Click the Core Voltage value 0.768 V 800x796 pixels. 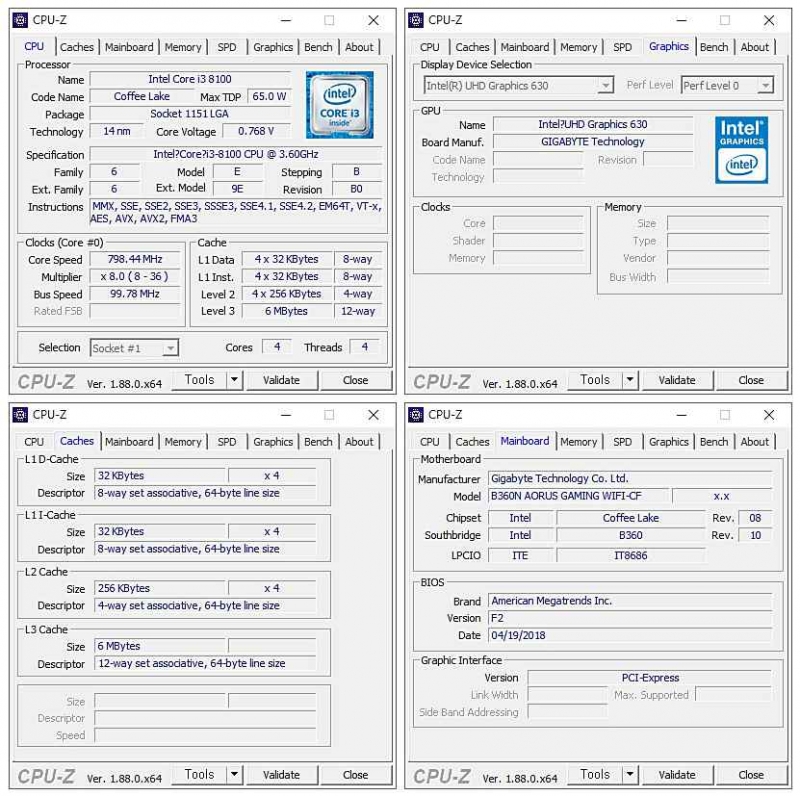257,131
